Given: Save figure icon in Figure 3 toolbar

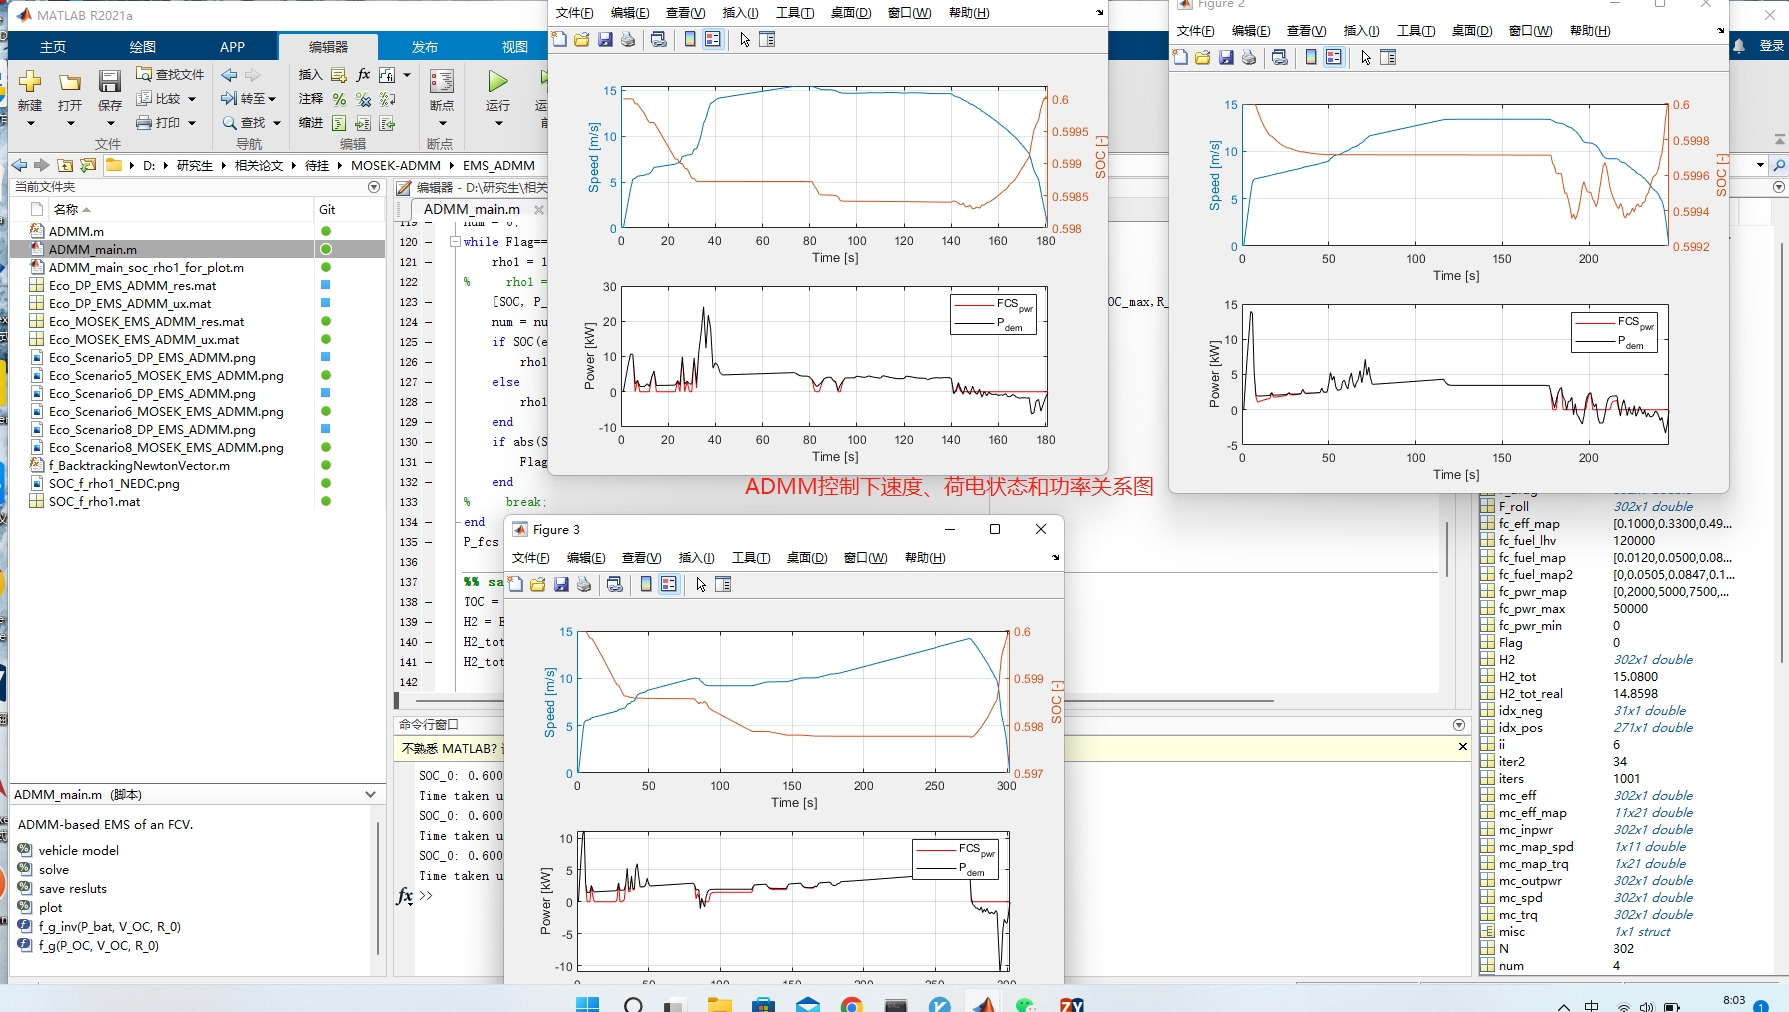Looking at the screenshot, I should tap(561, 585).
